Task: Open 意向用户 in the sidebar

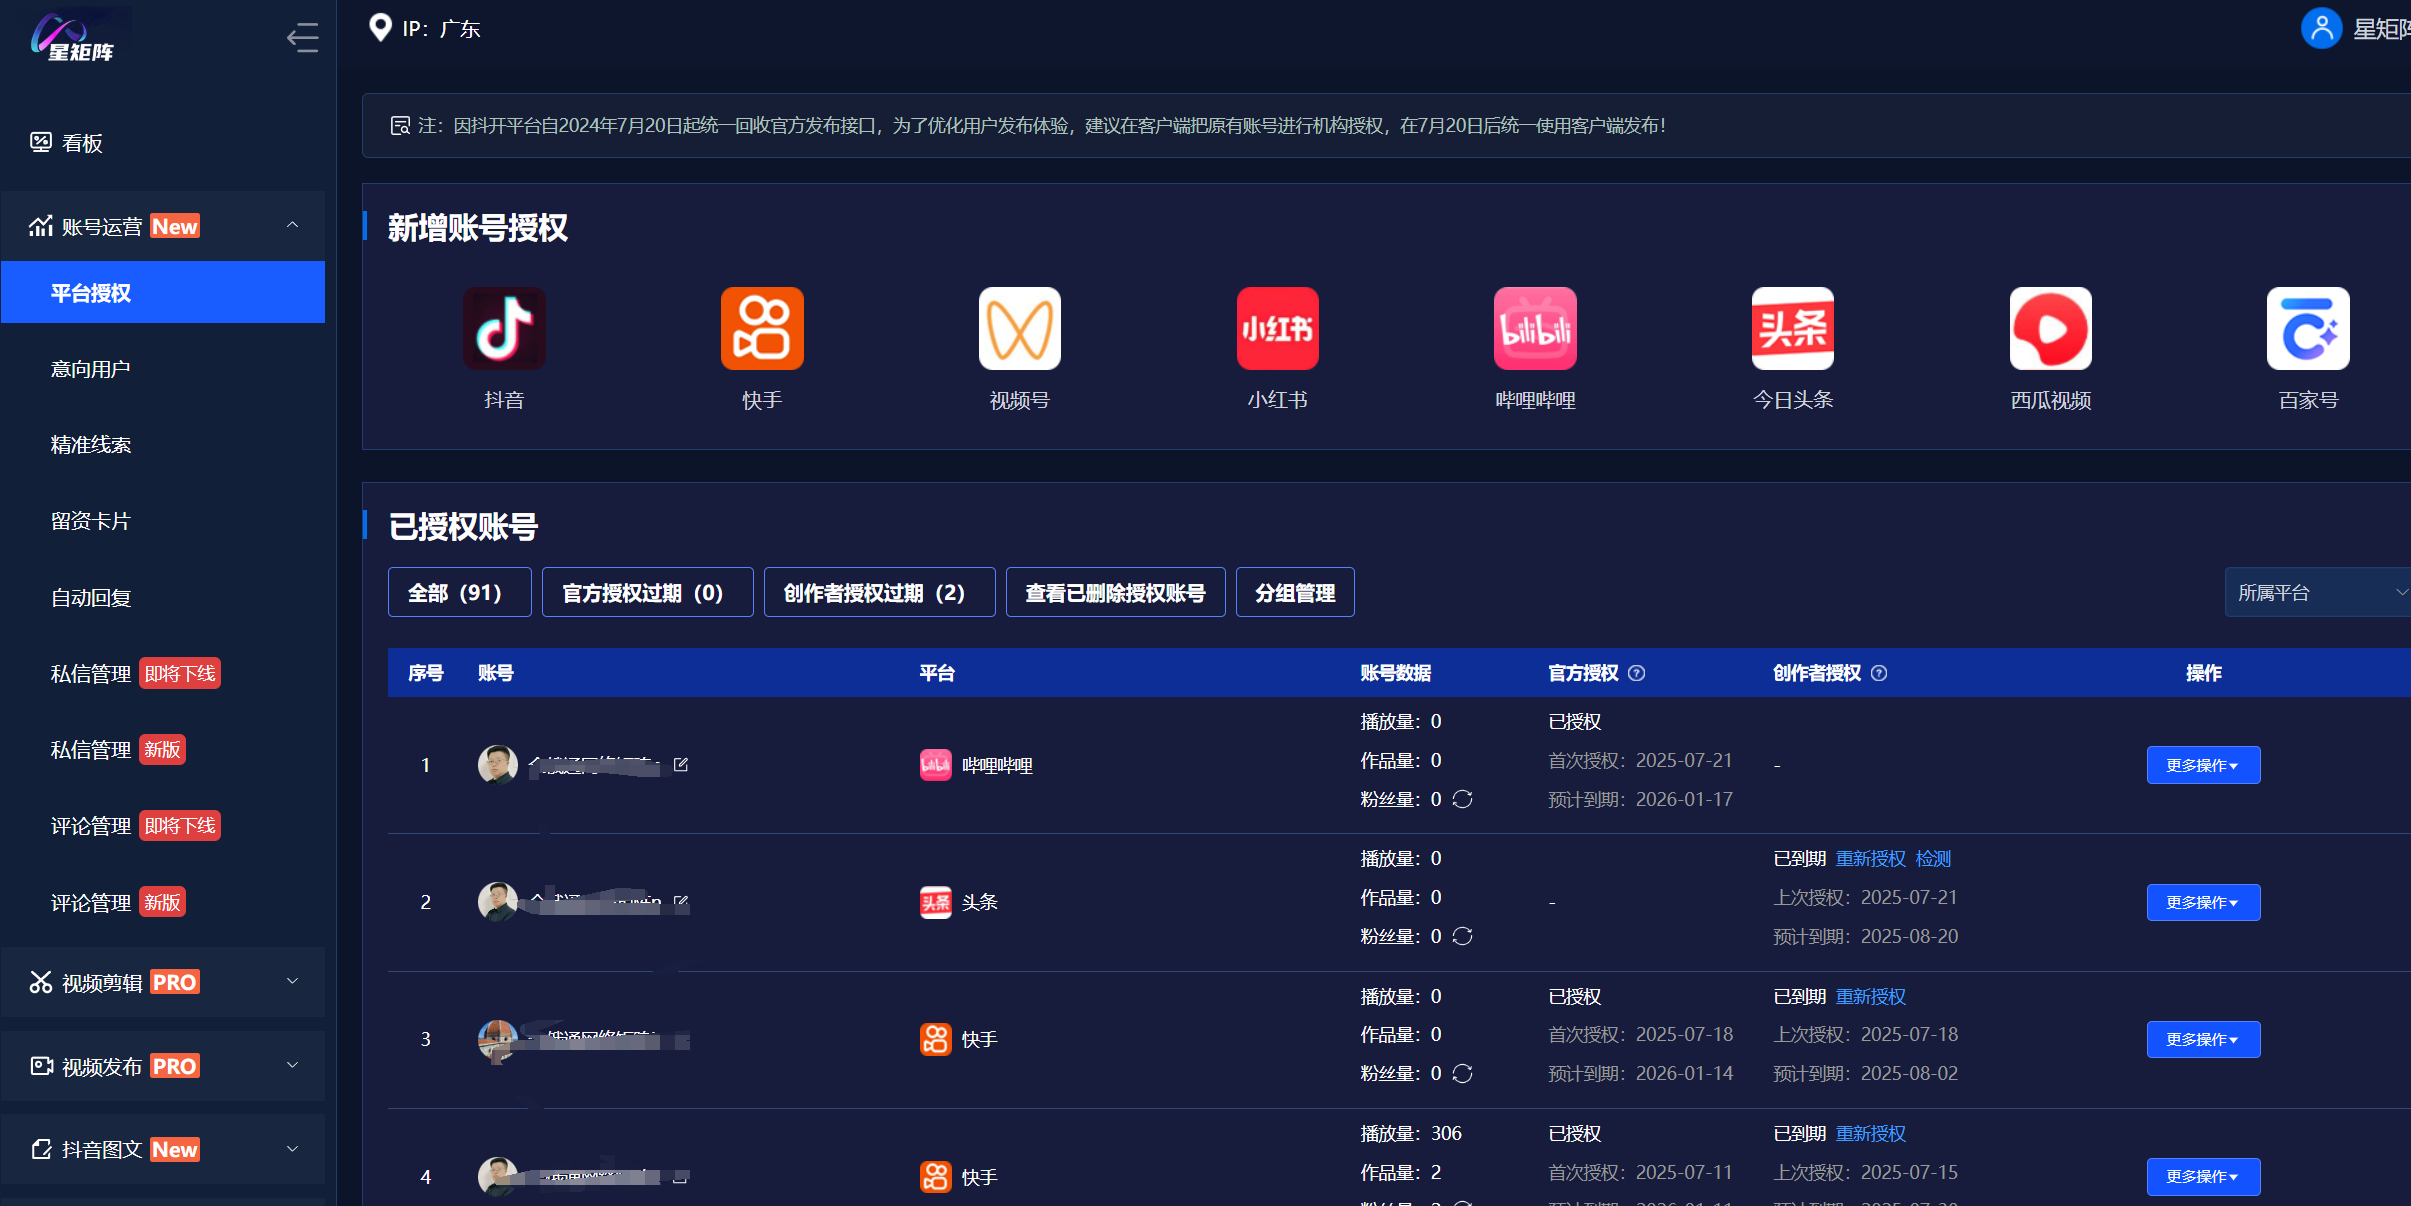Action: point(91,369)
